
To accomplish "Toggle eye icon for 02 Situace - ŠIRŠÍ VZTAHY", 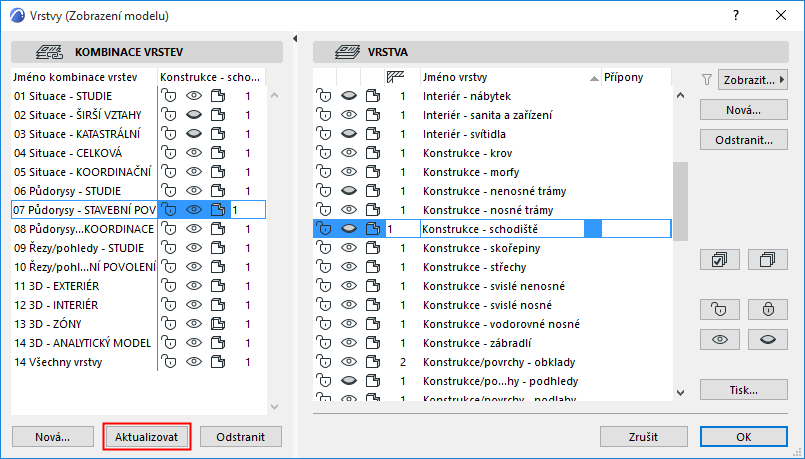I will click(x=194, y=115).
